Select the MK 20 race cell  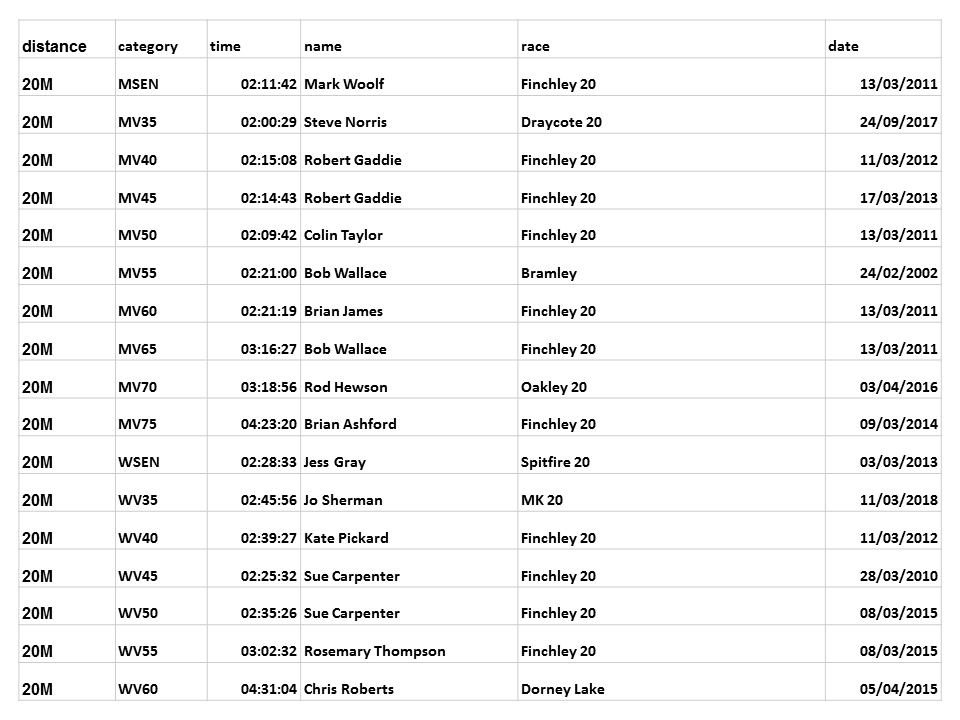tap(542, 500)
